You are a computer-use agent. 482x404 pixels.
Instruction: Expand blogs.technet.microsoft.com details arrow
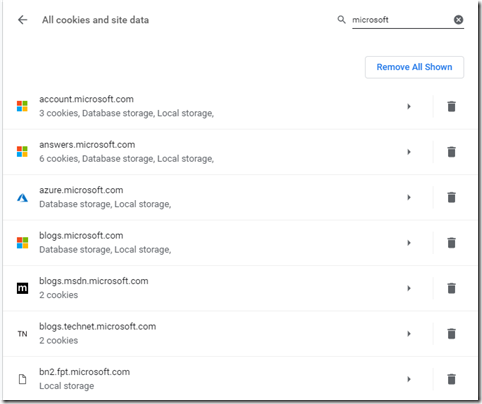[409, 334]
